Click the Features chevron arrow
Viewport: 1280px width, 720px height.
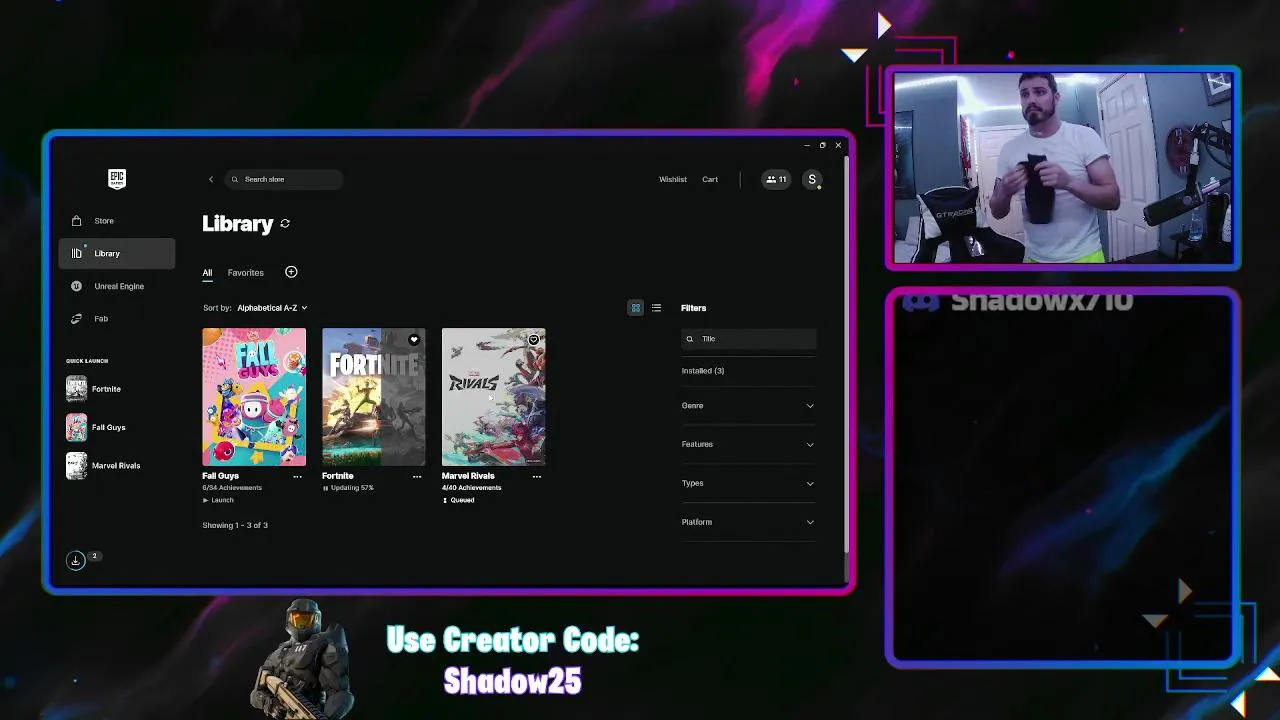point(810,444)
